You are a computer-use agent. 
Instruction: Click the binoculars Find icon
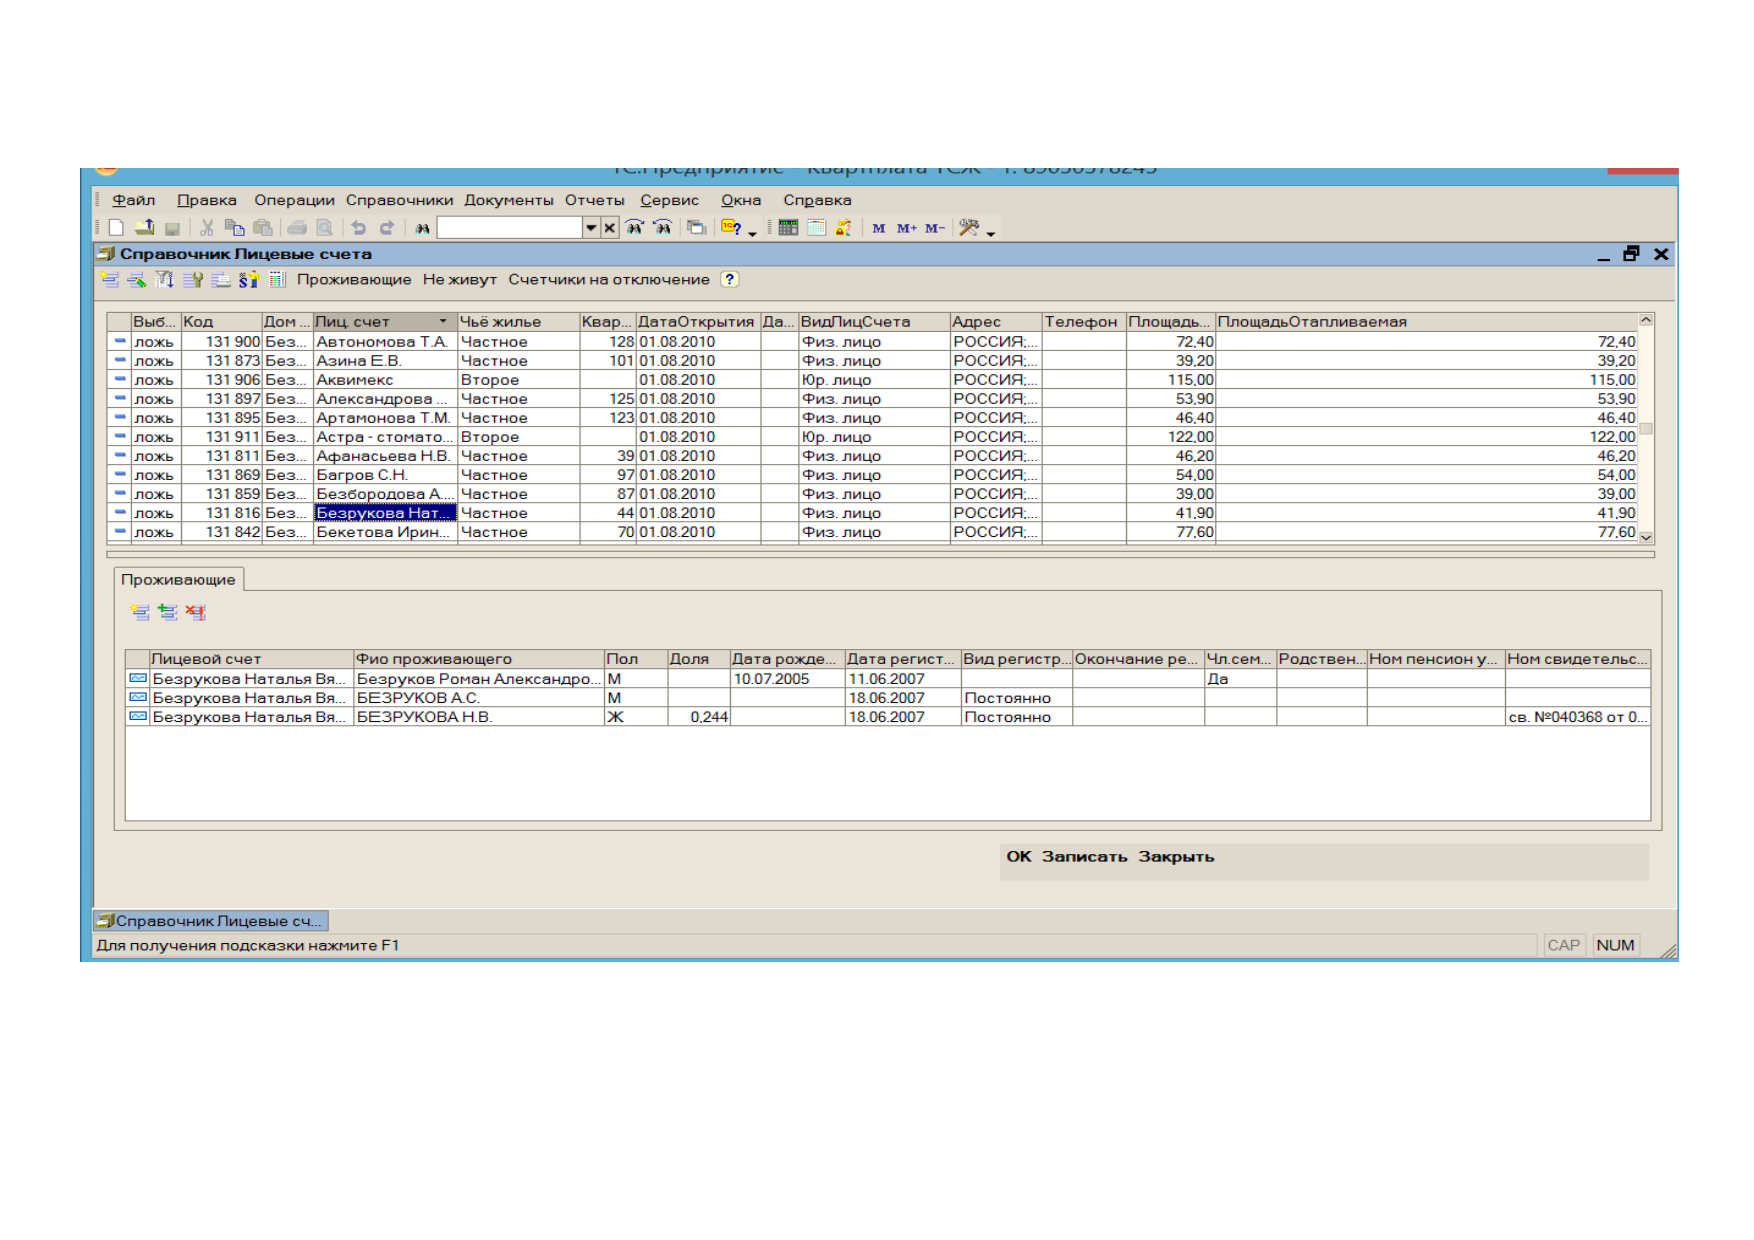click(x=423, y=229)
